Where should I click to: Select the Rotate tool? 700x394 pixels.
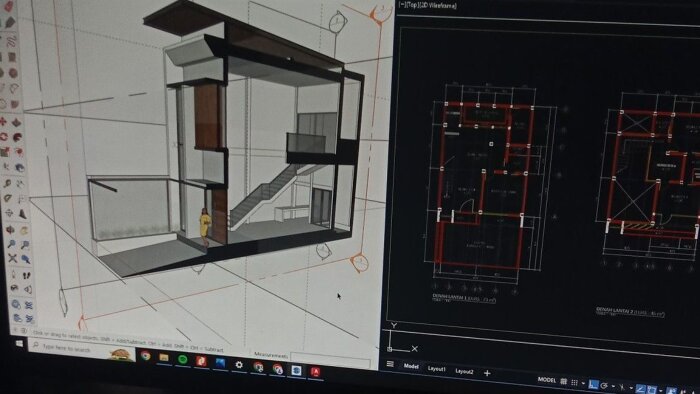click(x=3, y=136)
